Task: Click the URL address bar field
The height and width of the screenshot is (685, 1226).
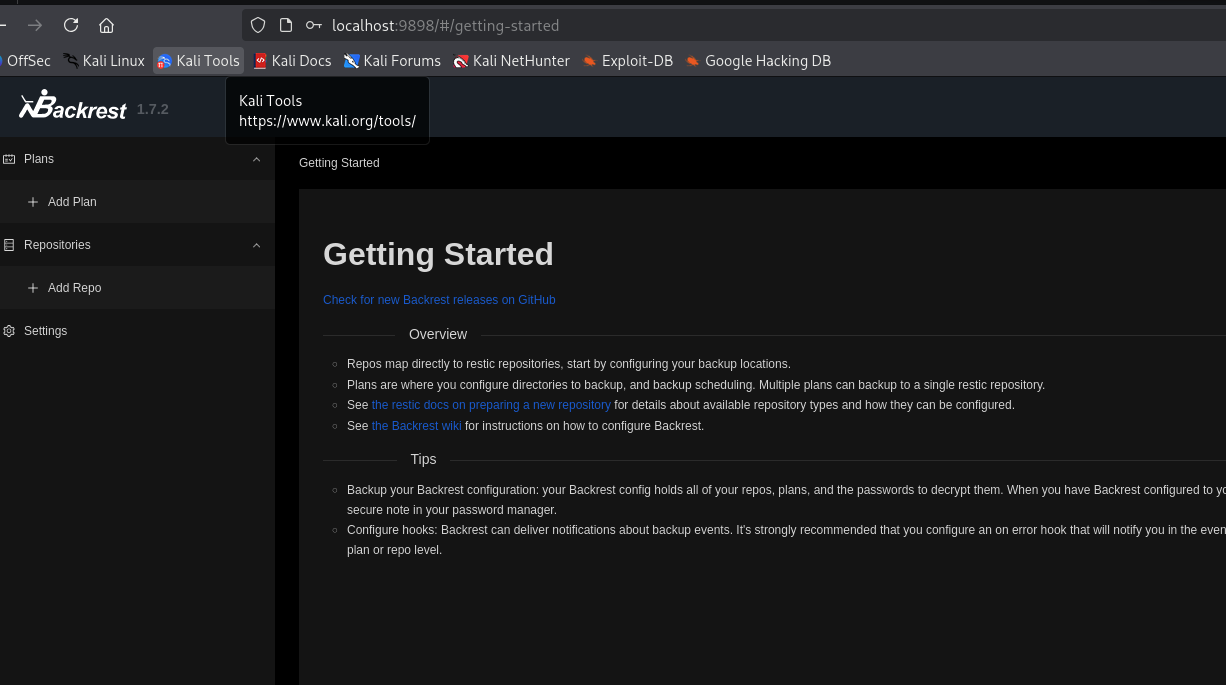Action: pos(700,25)
